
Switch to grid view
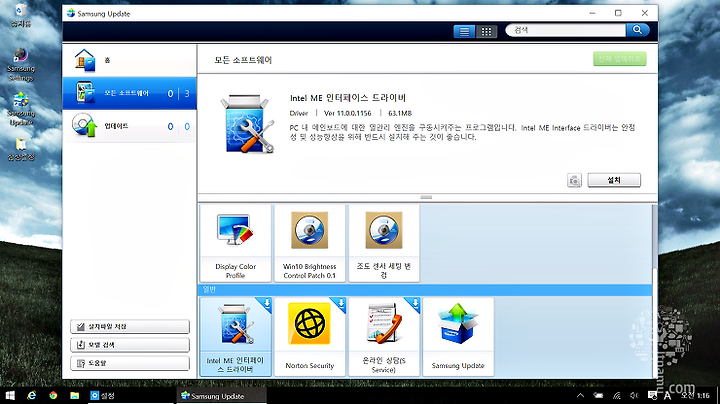tap(486, 31)
